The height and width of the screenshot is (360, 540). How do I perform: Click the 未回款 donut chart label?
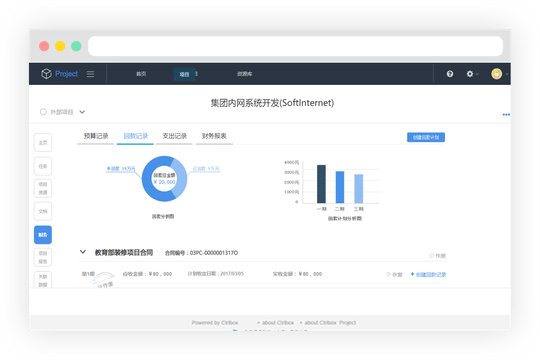[121, 168]
